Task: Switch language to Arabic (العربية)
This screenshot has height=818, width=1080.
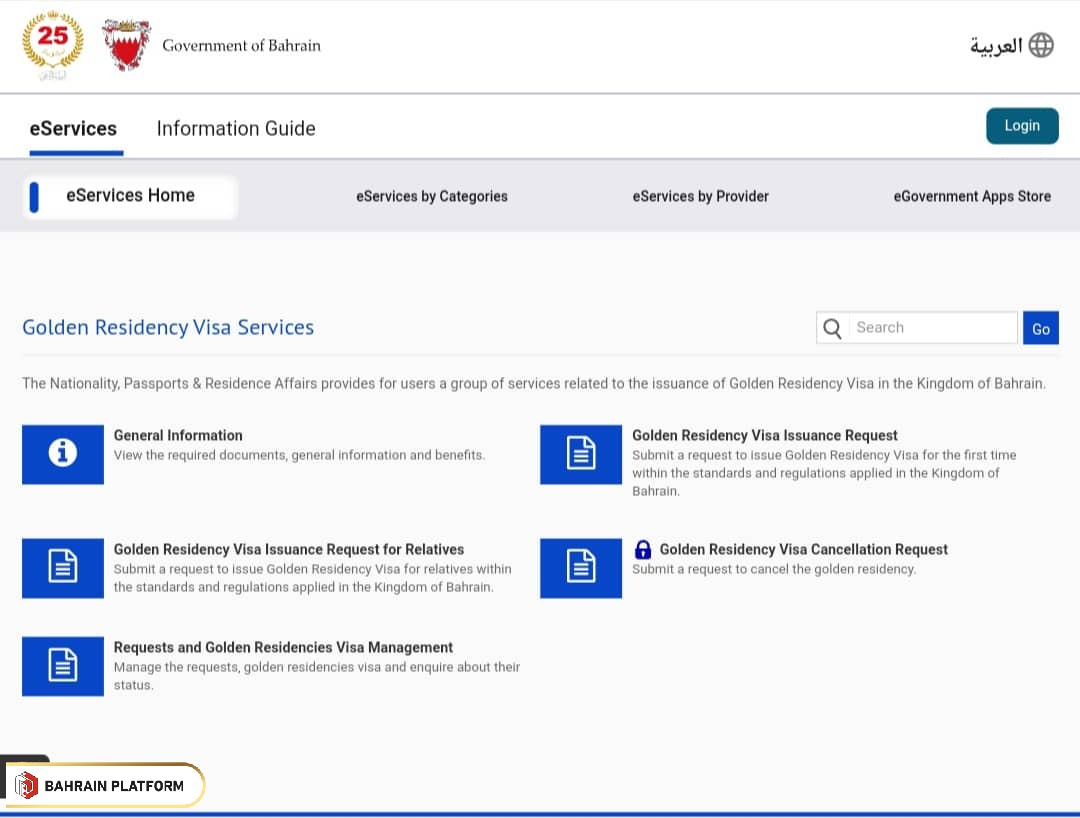Action: point(996,46)
